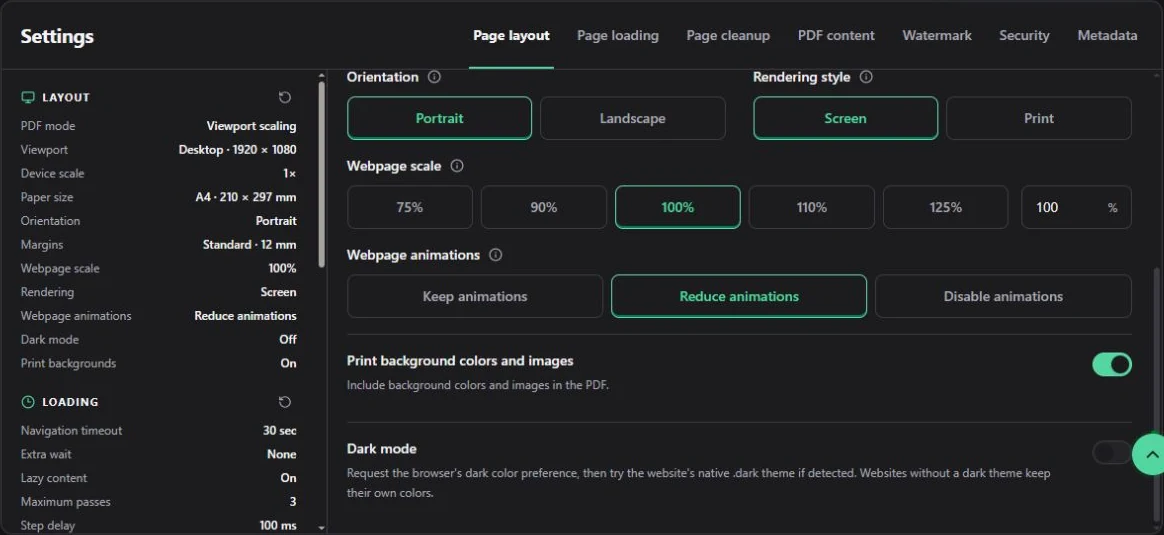Click Step delay '100 ms' value
This screenshot has height=535, width=1164.
click(278, 526)
